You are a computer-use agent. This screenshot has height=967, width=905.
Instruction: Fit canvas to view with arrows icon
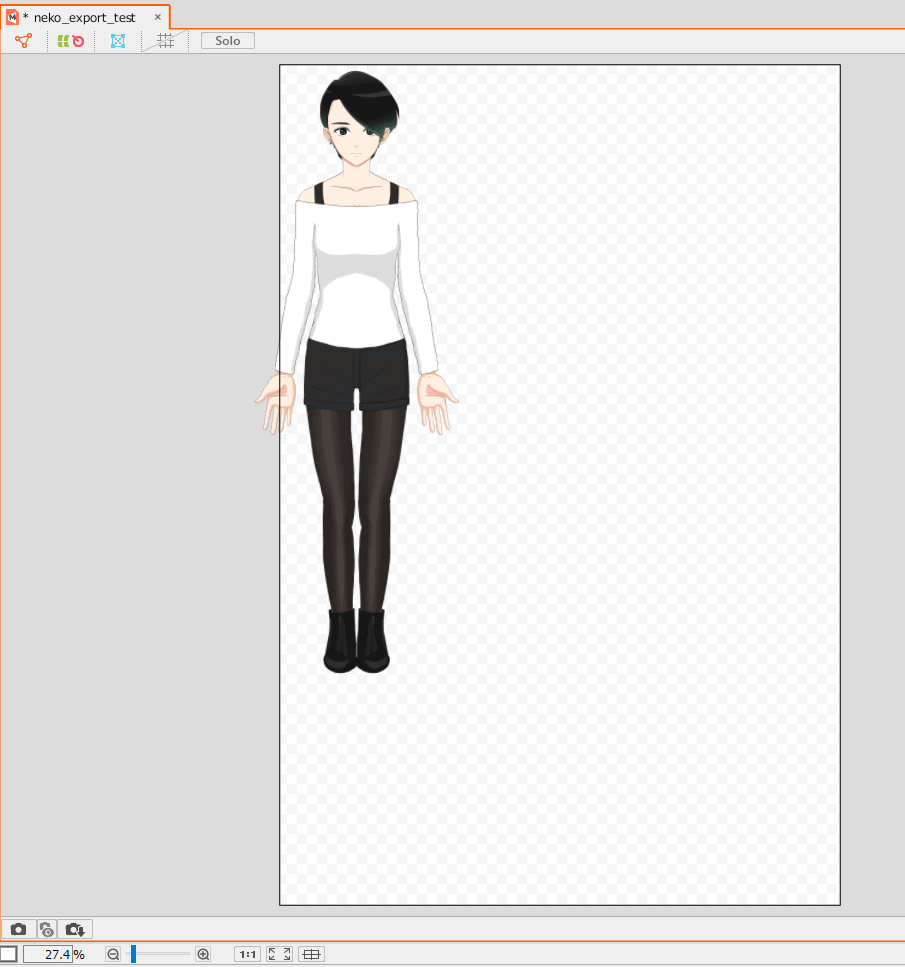pyautogui.click(x=280, y=954)
